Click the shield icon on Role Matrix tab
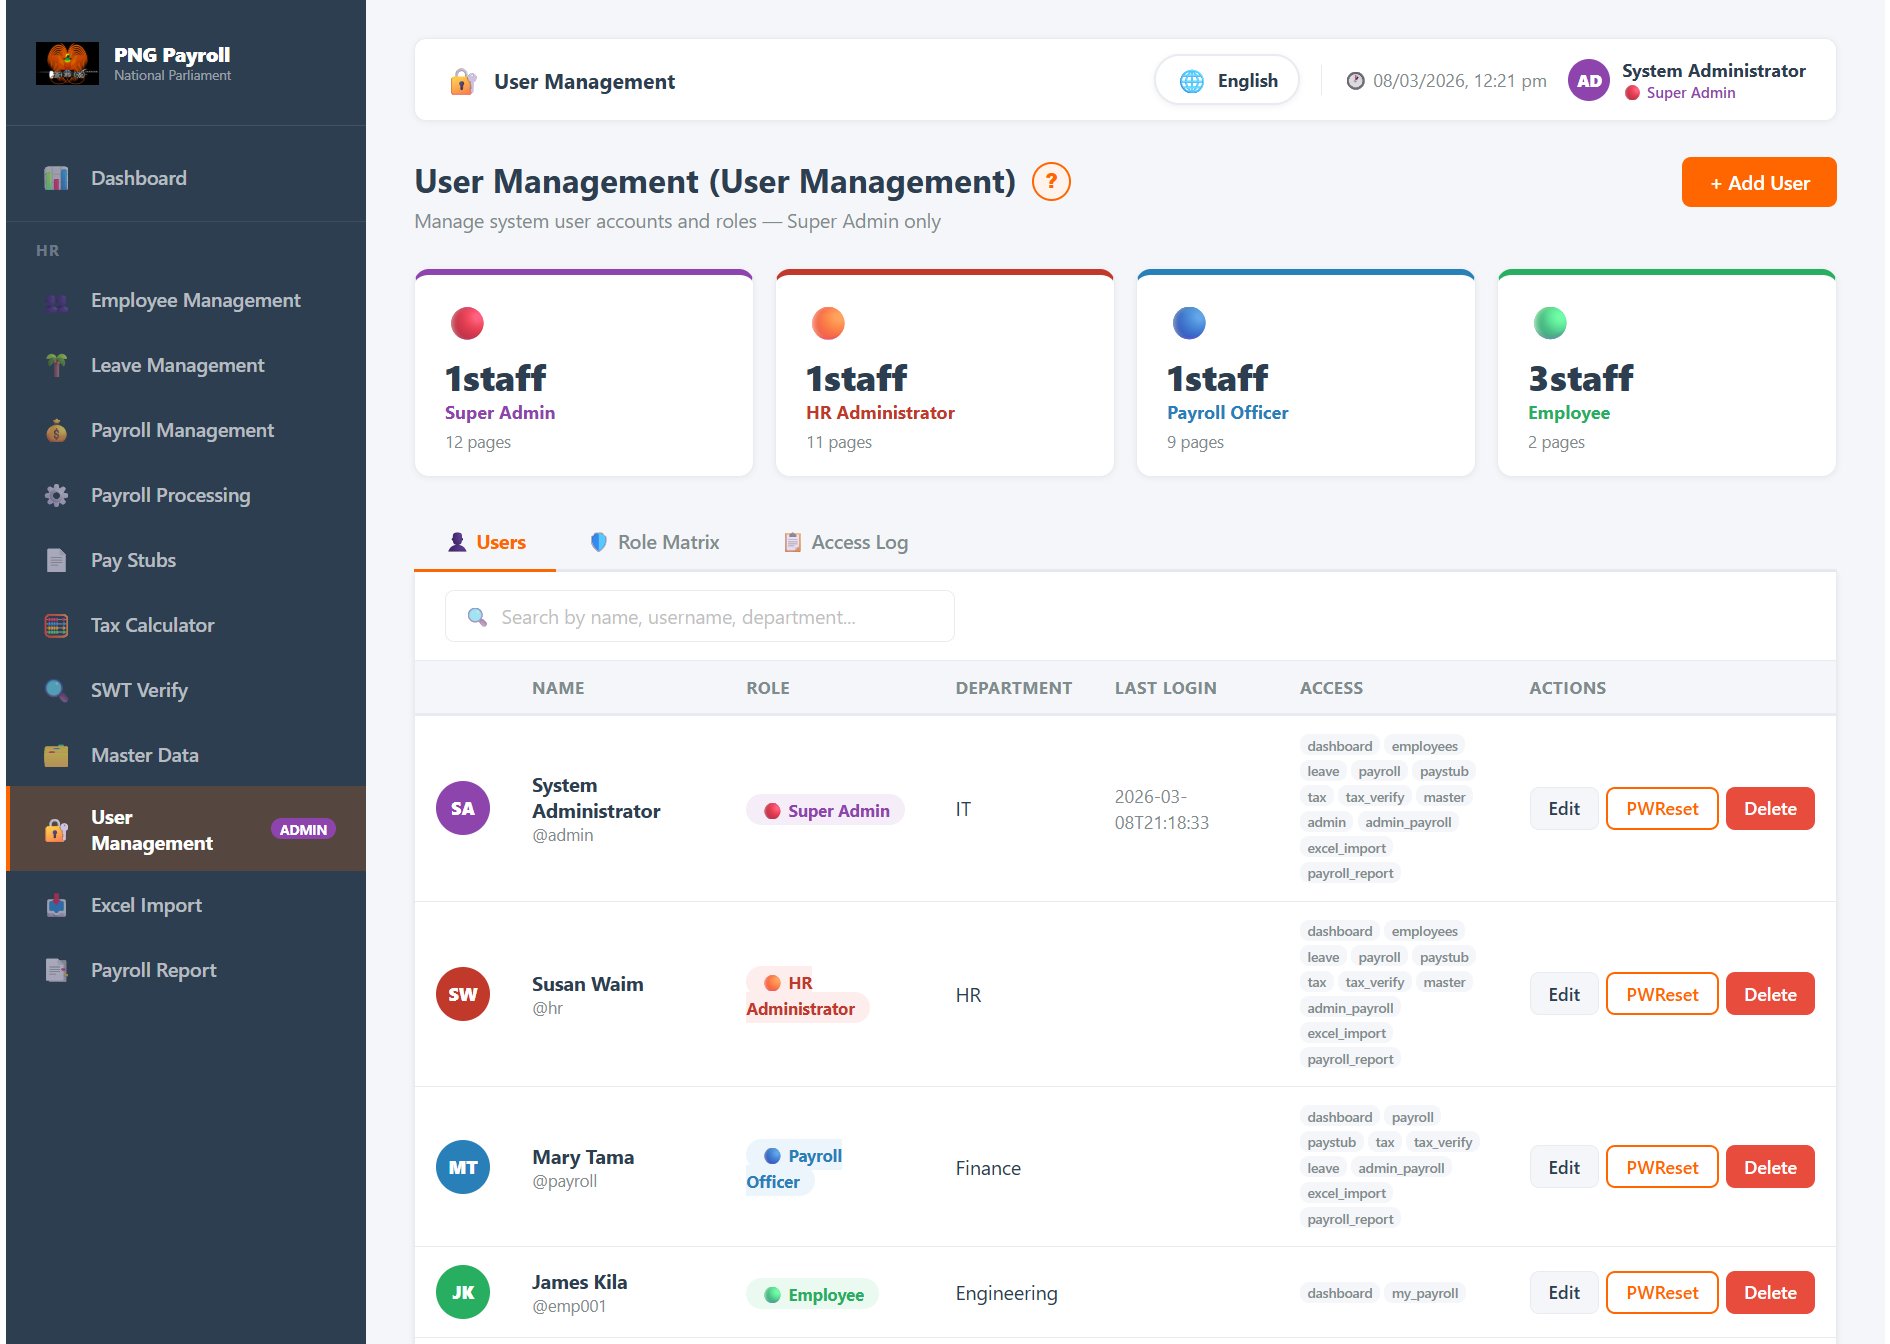Screen dimensions: 1890x1344 pos(599,542)
